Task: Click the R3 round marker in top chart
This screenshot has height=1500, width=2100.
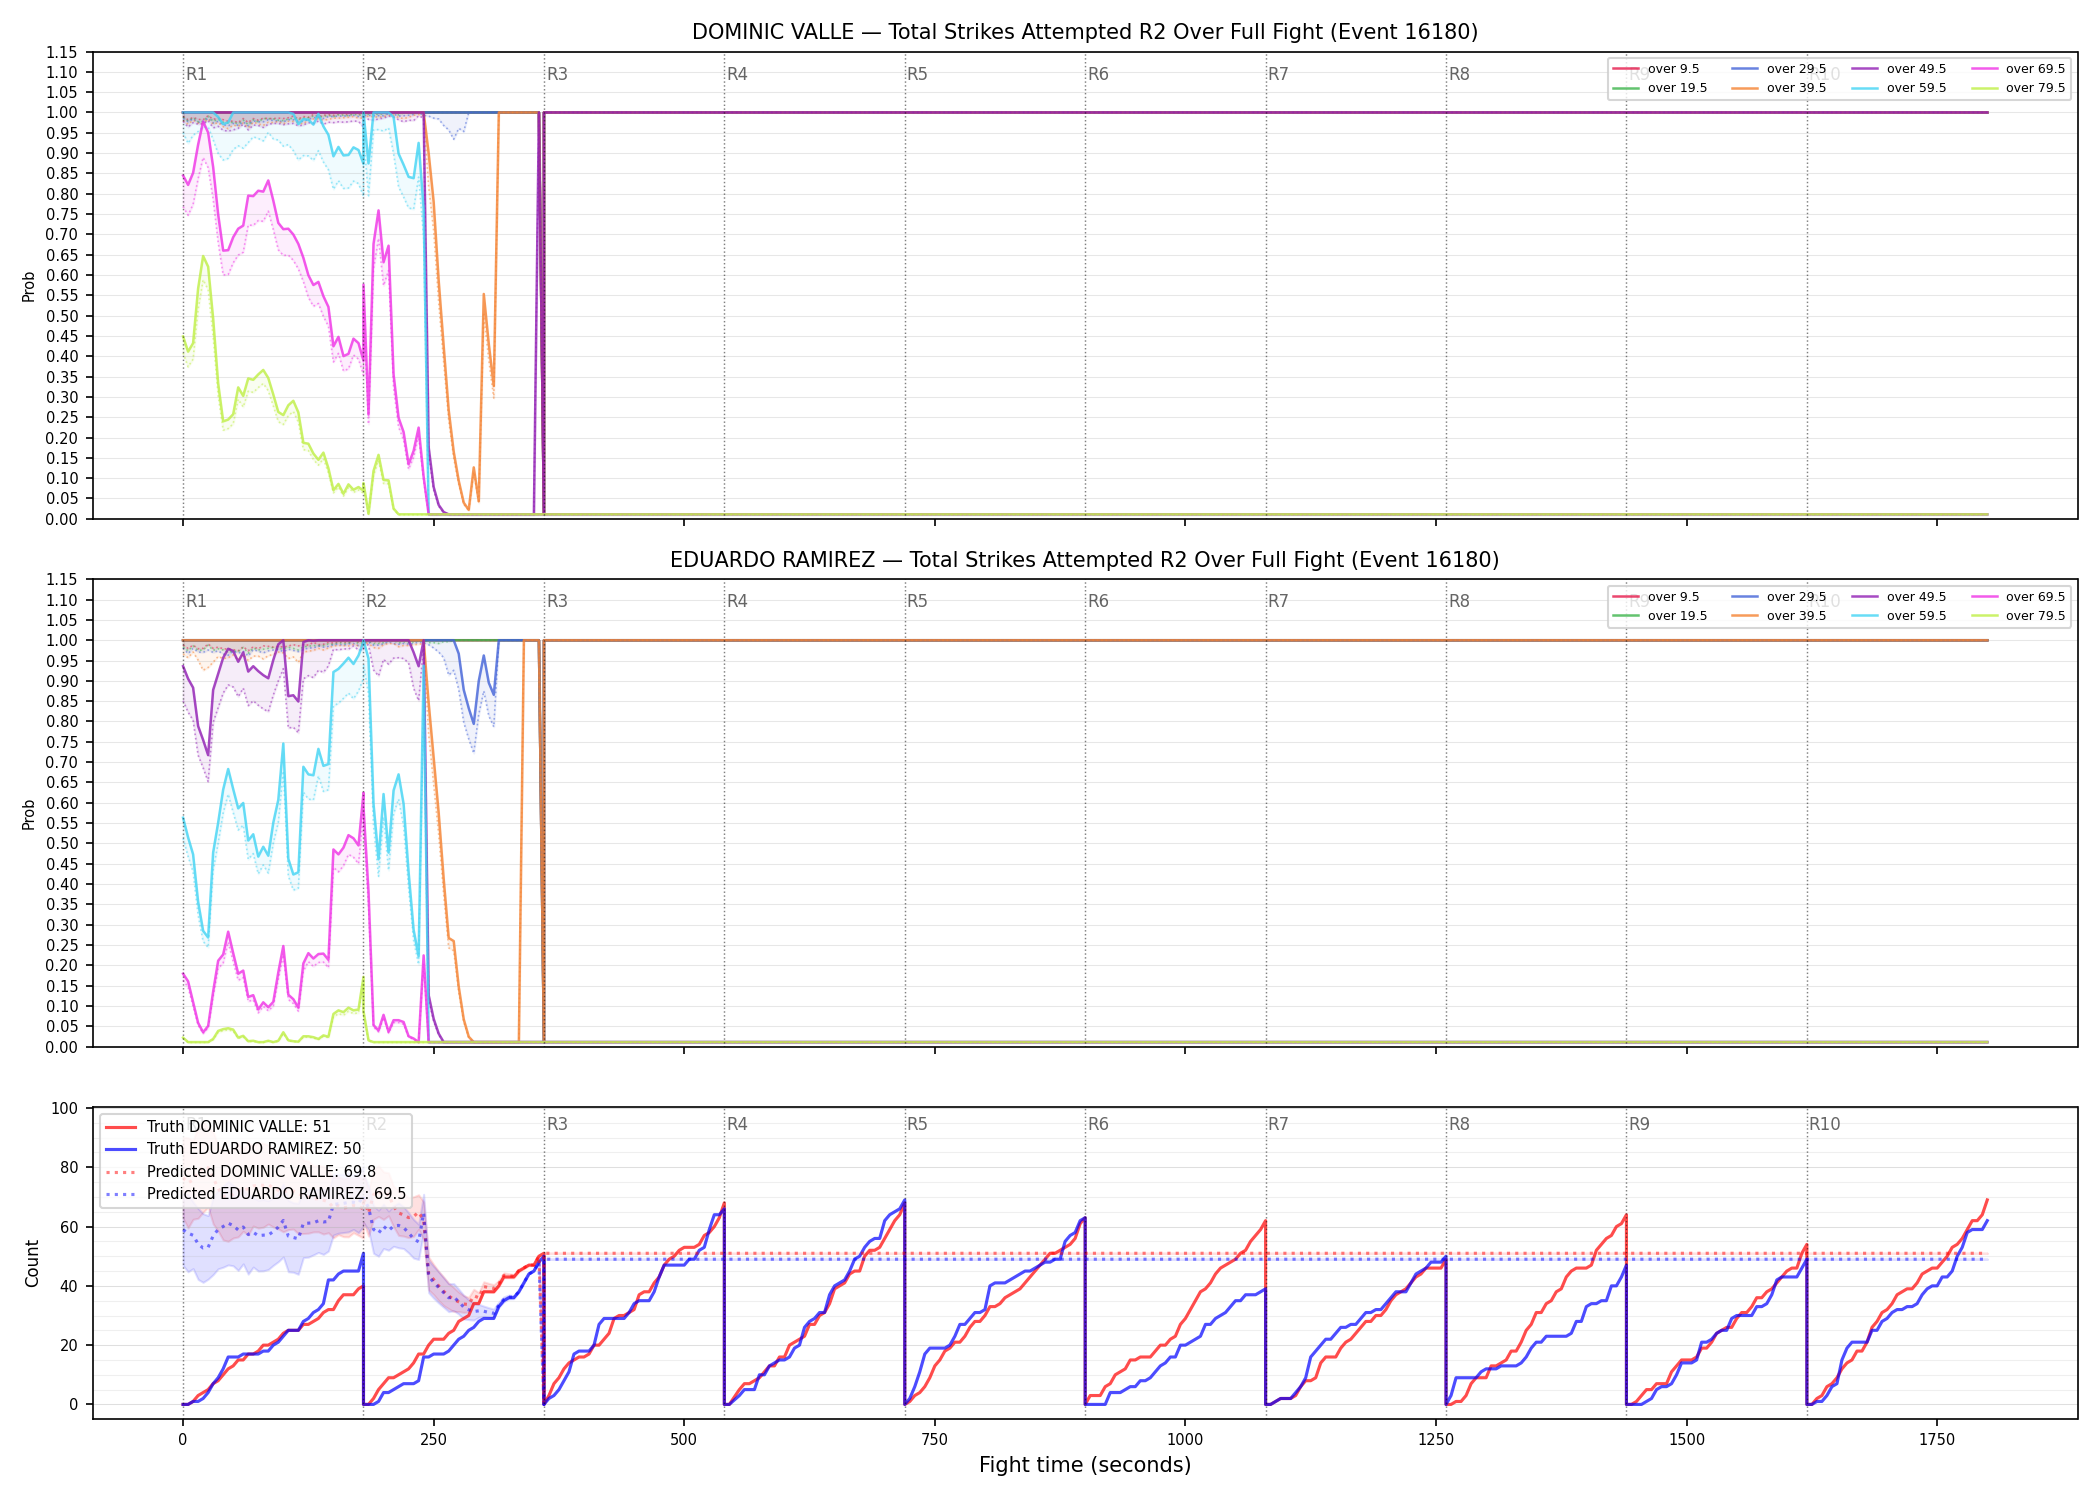Action: [x=557, y=74]
